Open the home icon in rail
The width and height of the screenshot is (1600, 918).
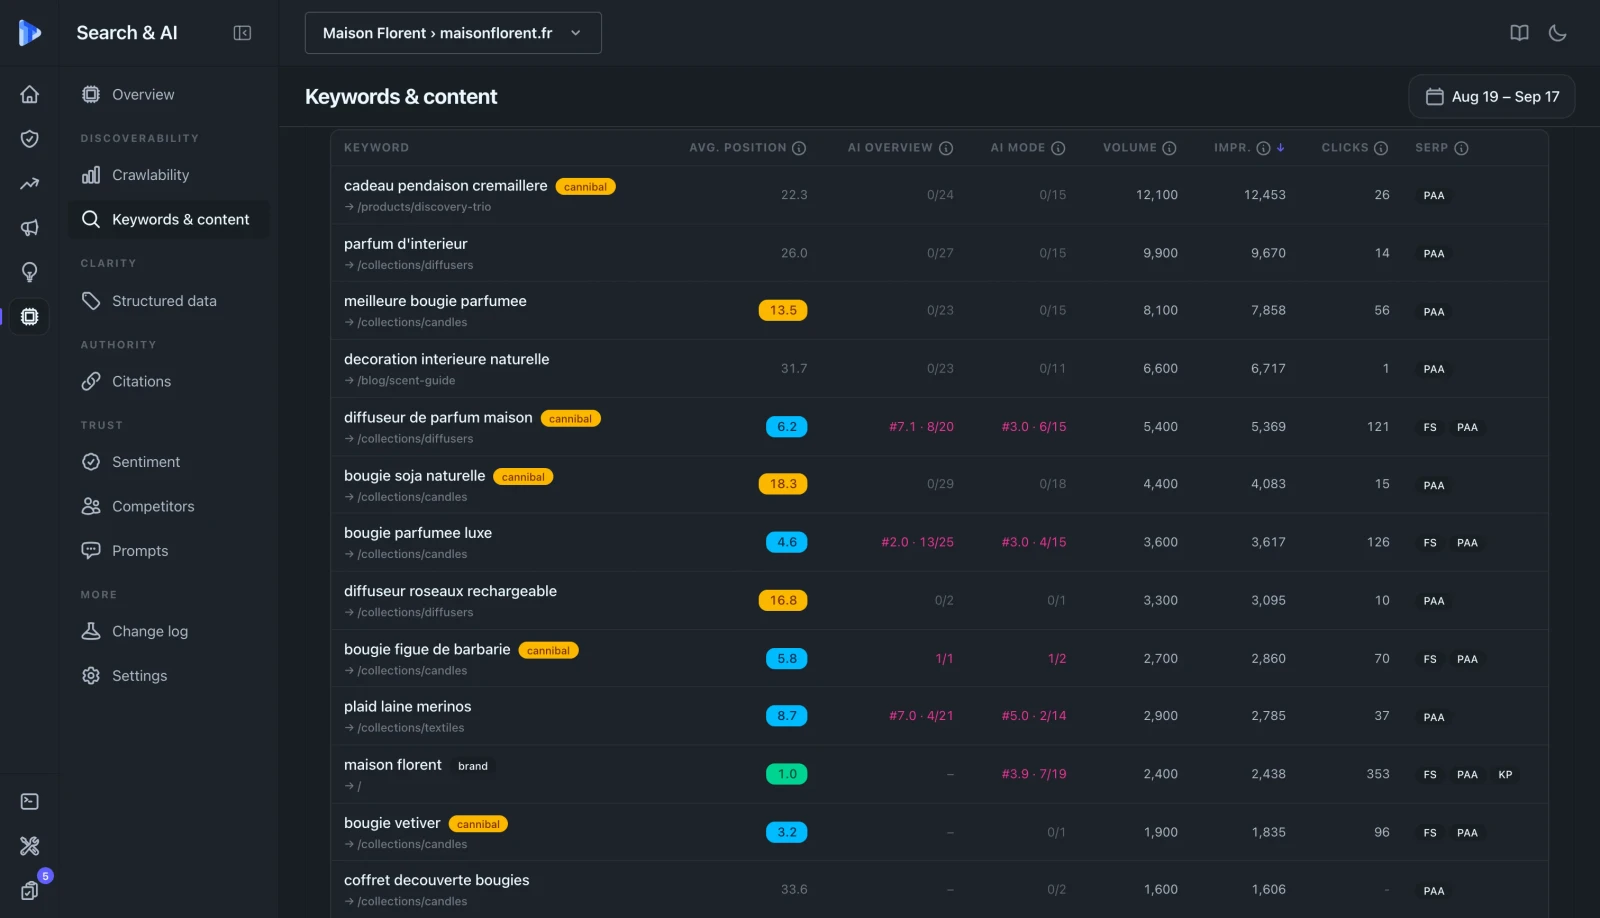[x=30, y=94]
